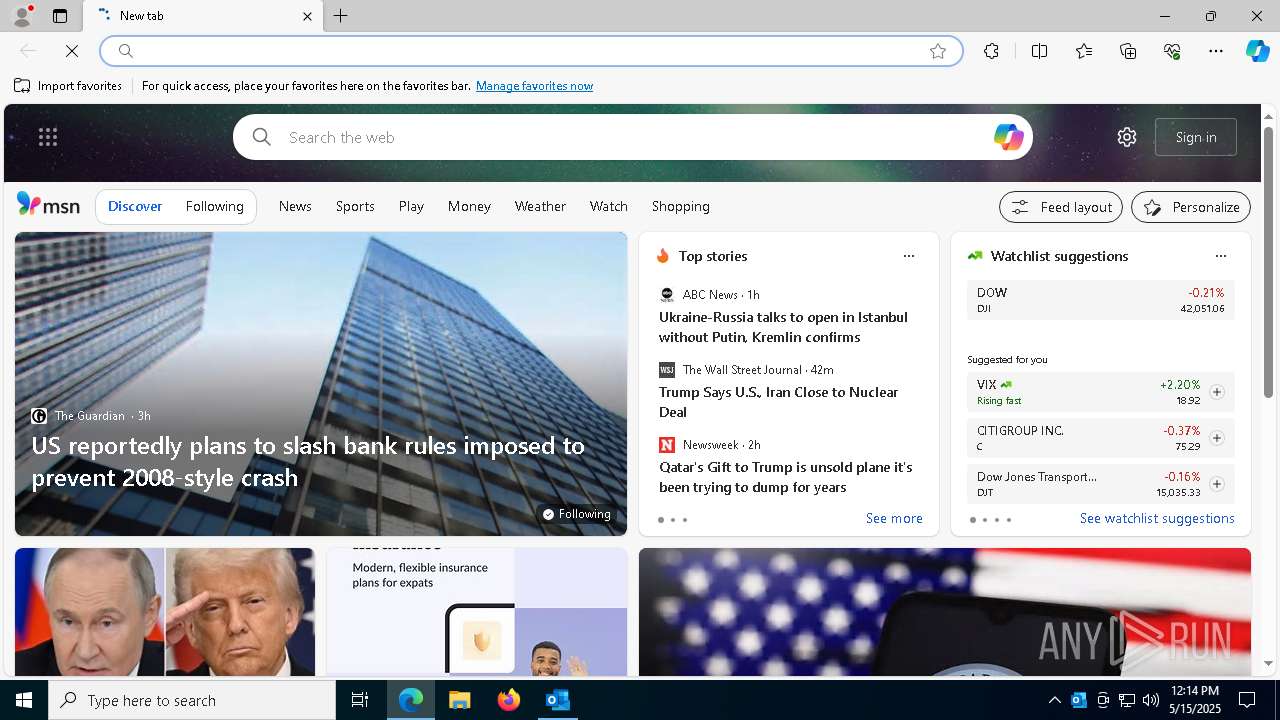
Task: Open the DOW index row
Action: [1101, 300]
